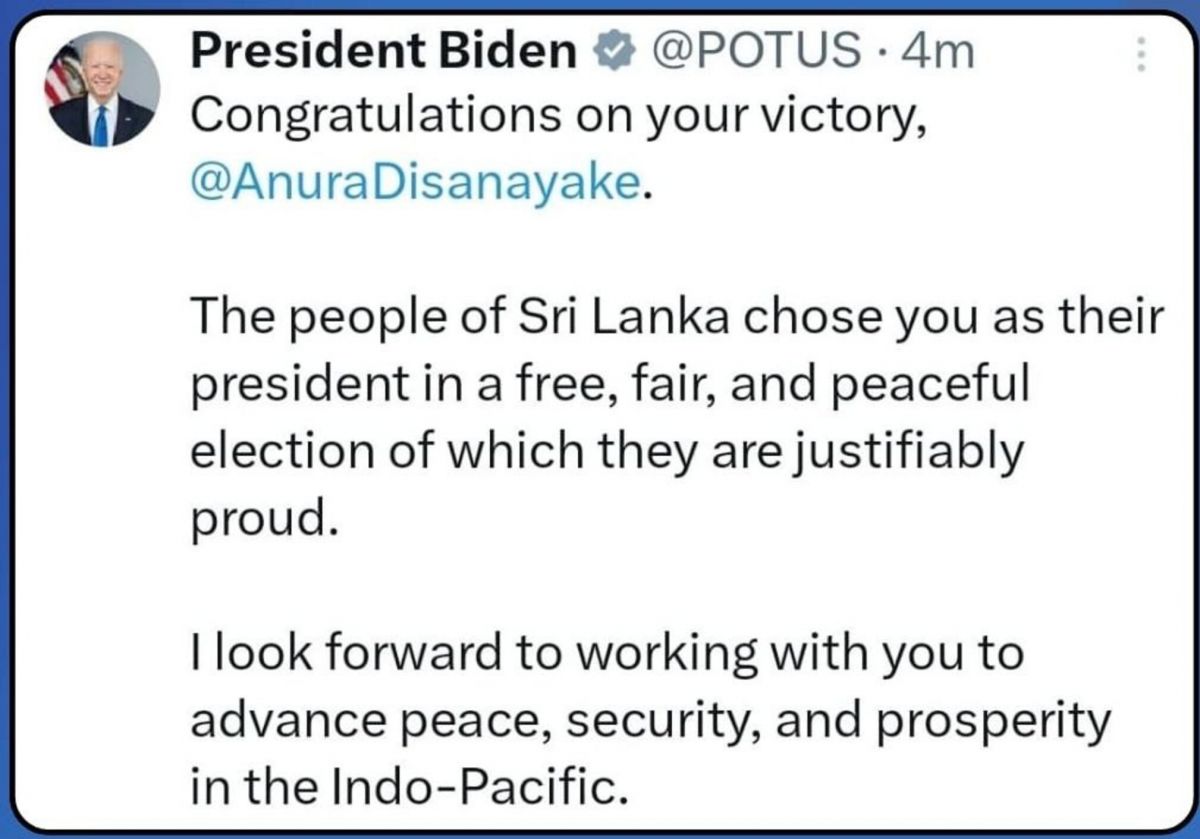The image size is (1200, 839).
Task: Click the @POTUS handle
Action: pos(756,51)
